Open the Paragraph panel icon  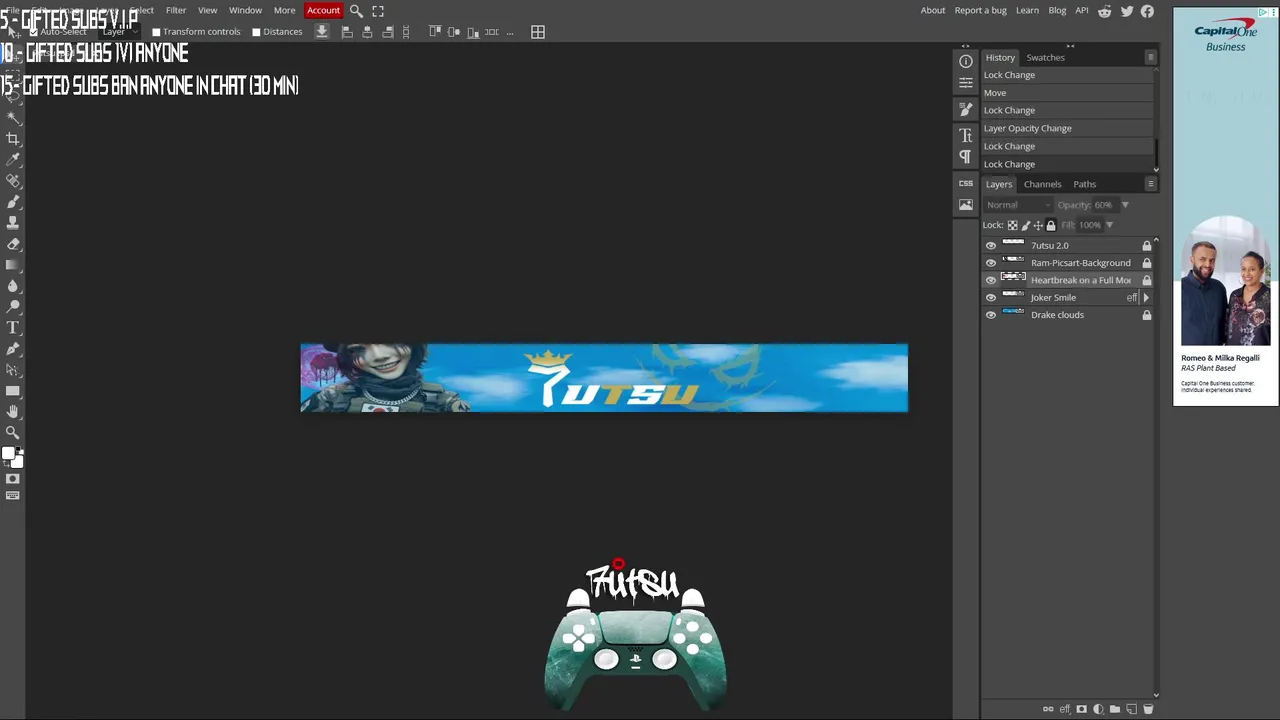[x=966, y=157]
